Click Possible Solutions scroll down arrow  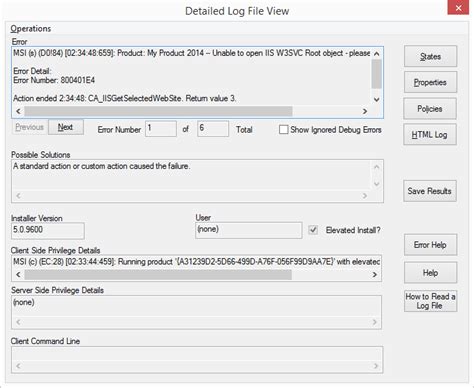[377, 184]
